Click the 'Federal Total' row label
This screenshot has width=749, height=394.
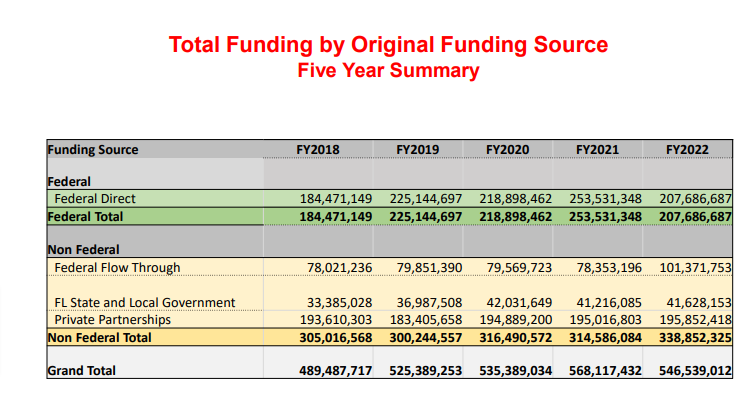pos(86,216)
